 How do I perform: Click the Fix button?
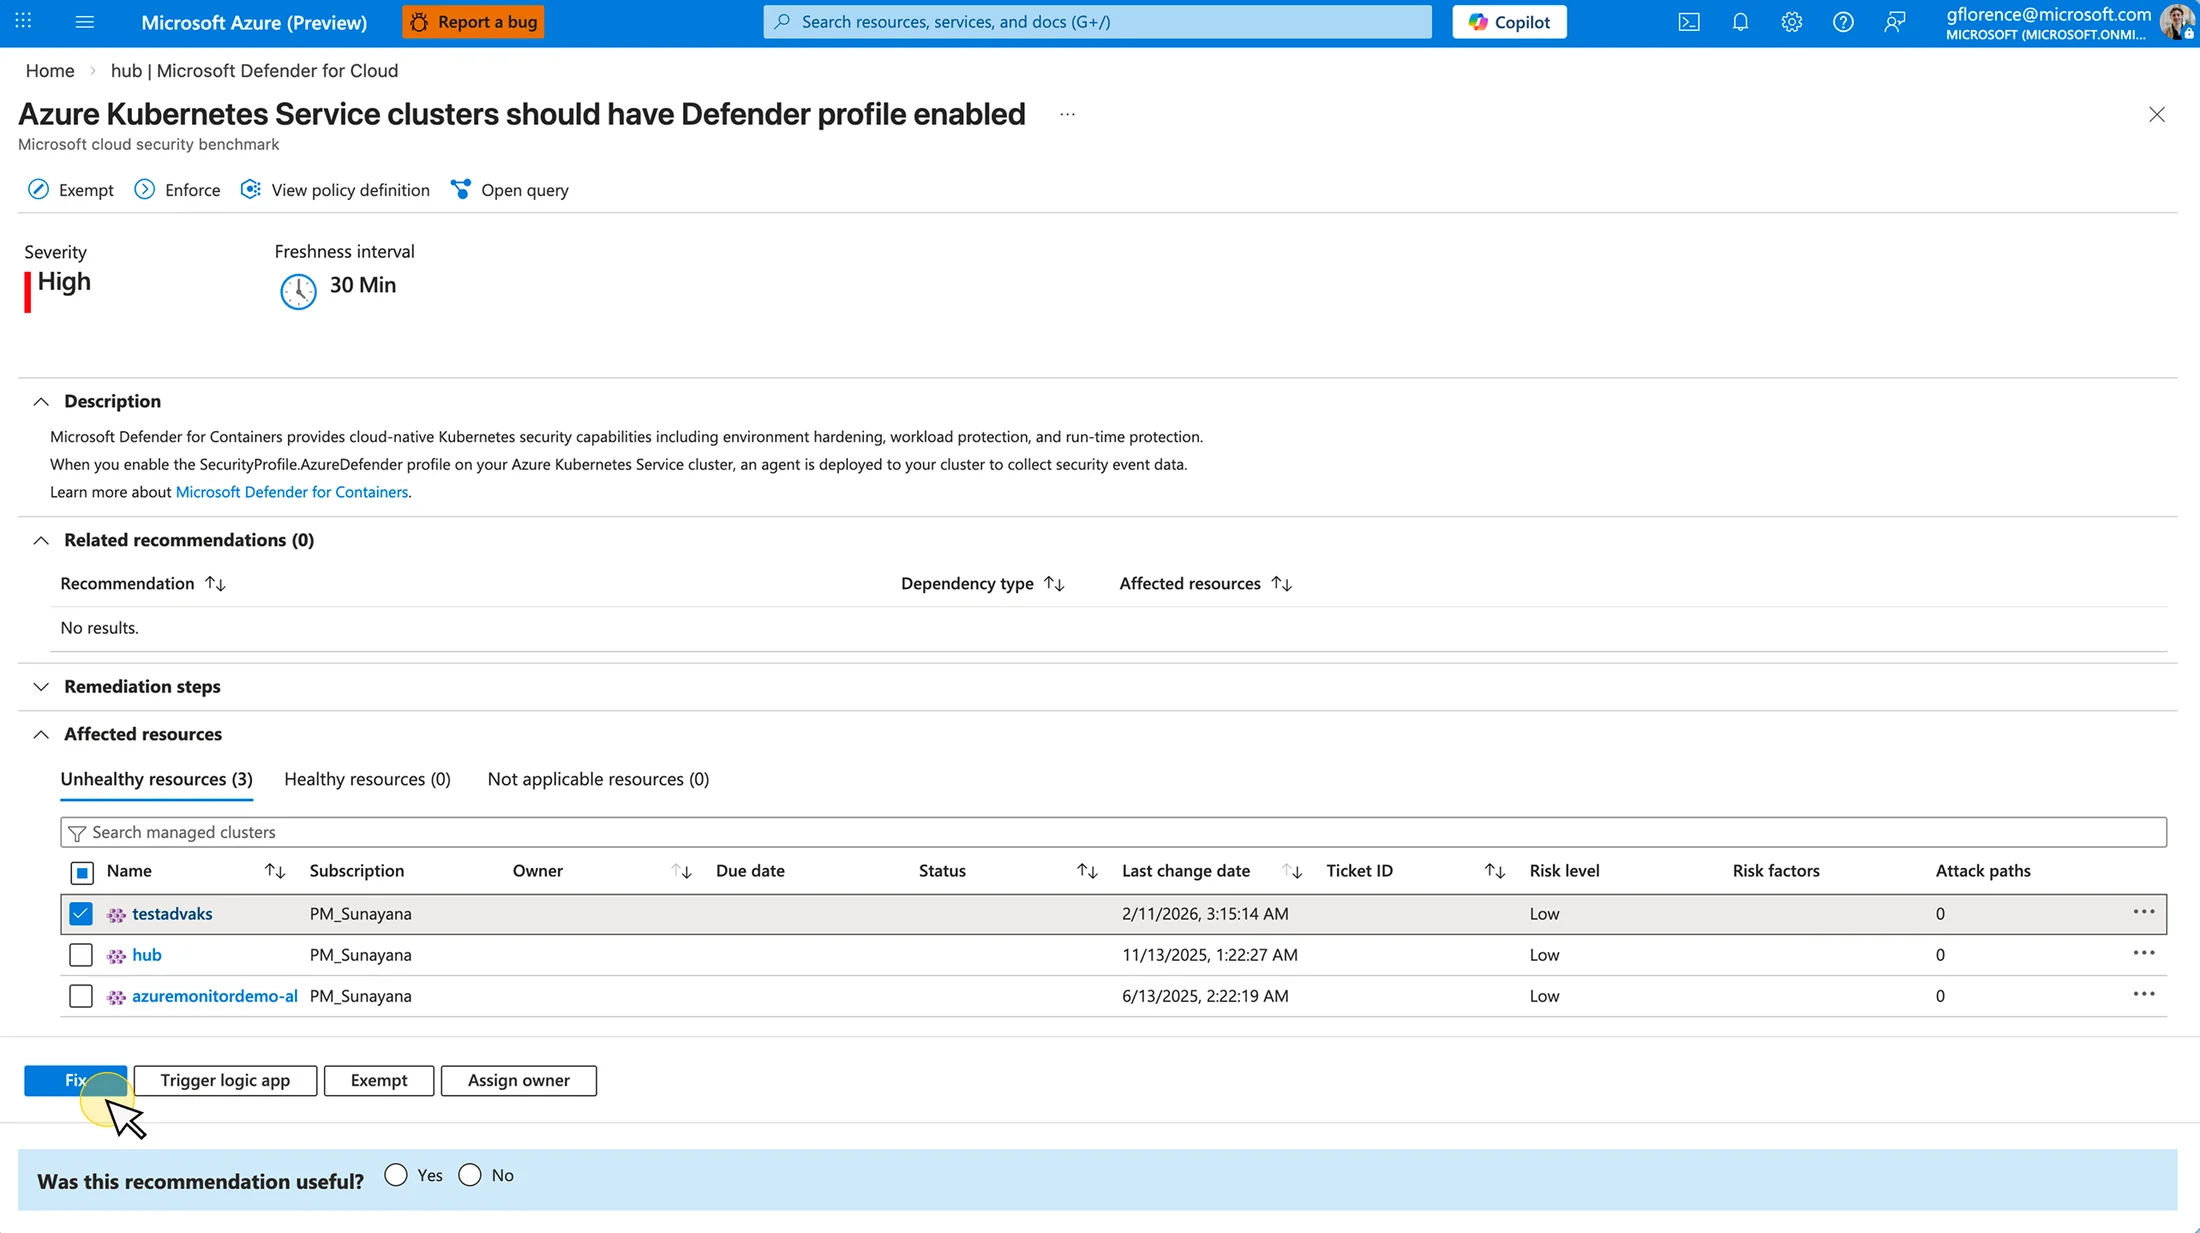(x=76, y=1080)
